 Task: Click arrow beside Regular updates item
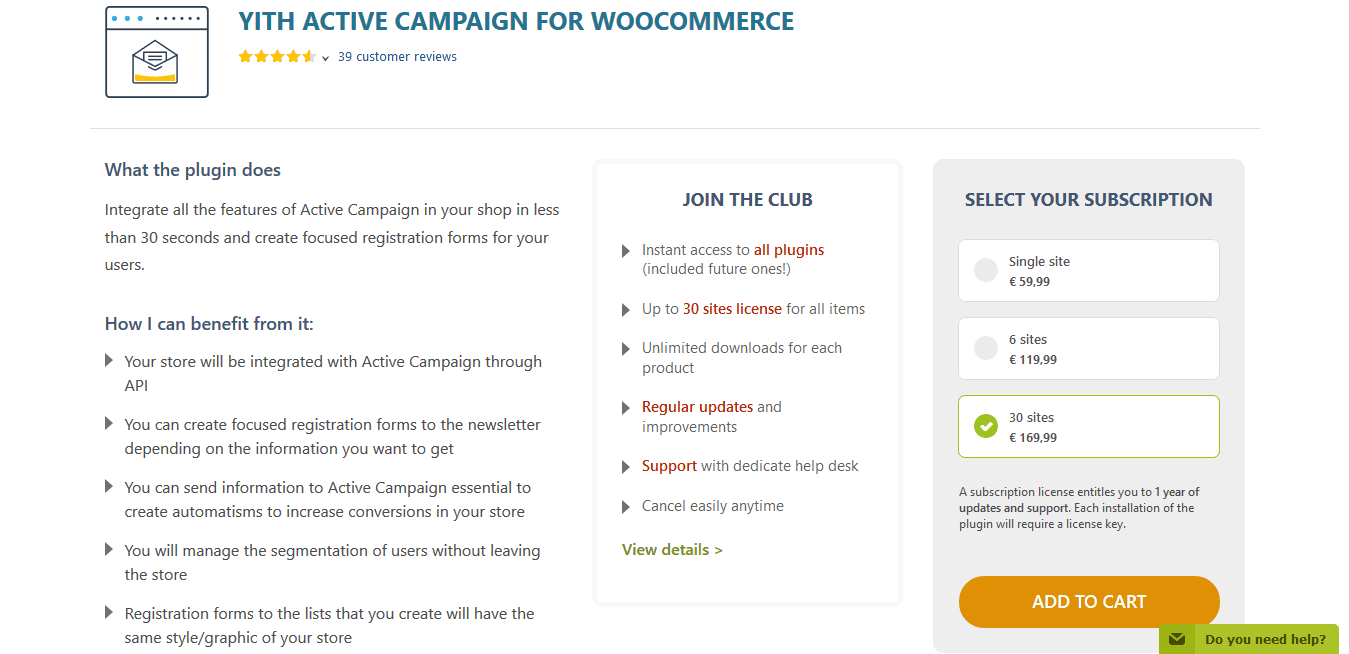(x=627, y=408)
